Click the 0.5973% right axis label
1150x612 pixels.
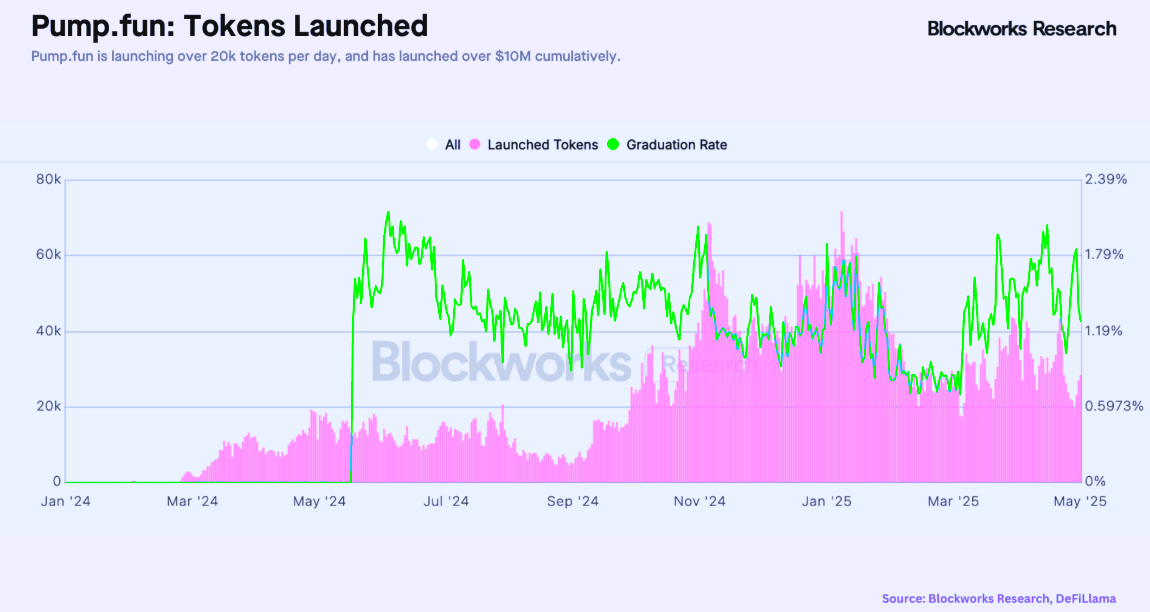point(1114,406)
